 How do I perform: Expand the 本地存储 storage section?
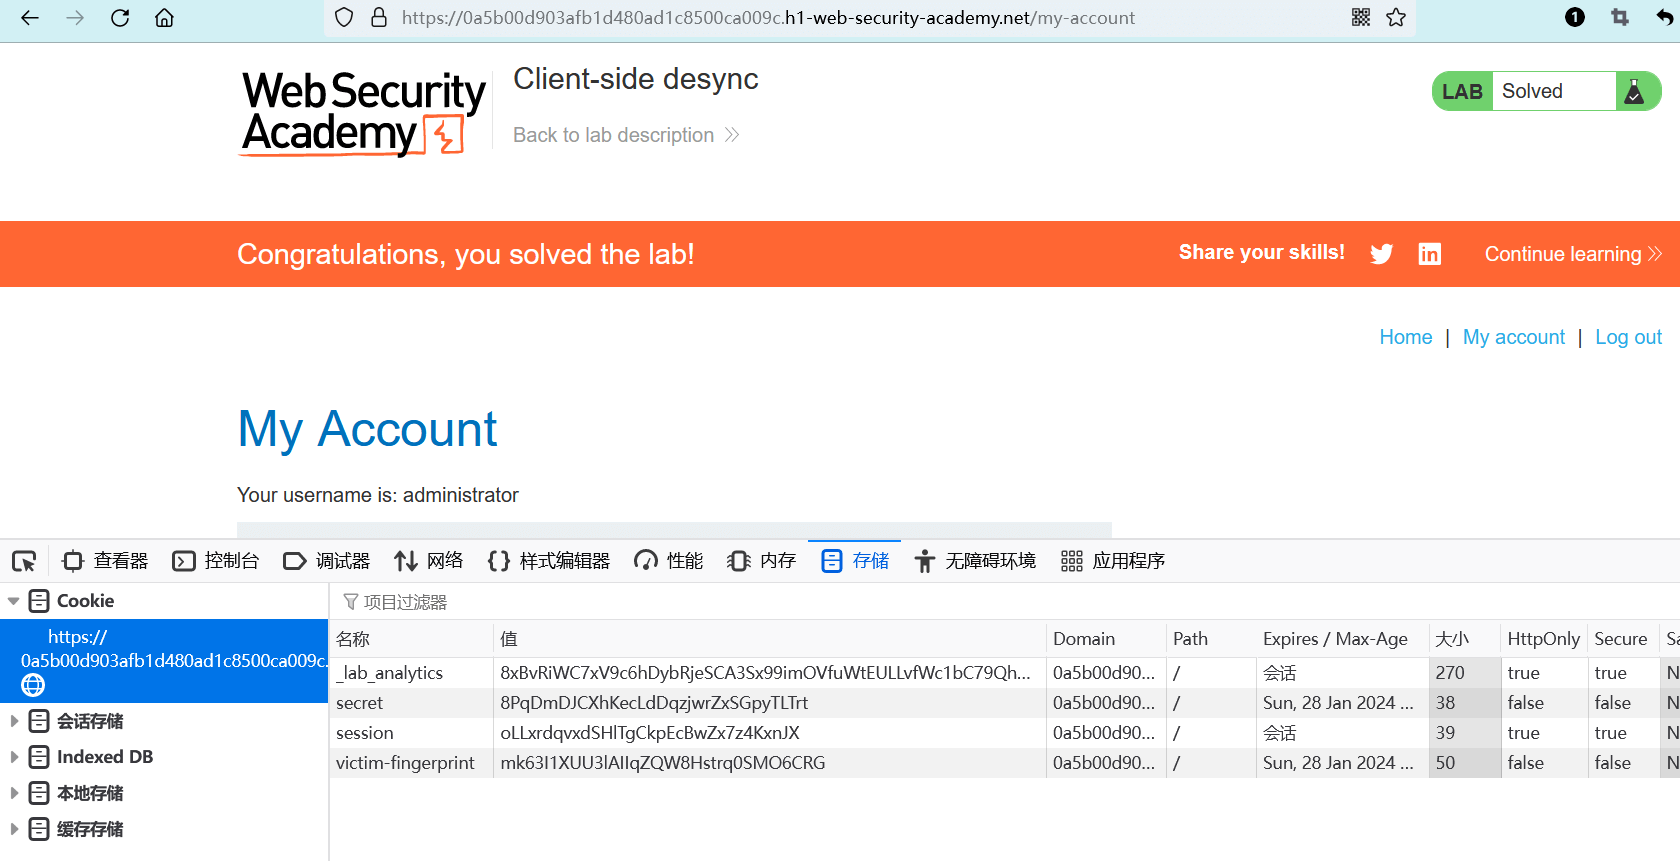(14, 793)
